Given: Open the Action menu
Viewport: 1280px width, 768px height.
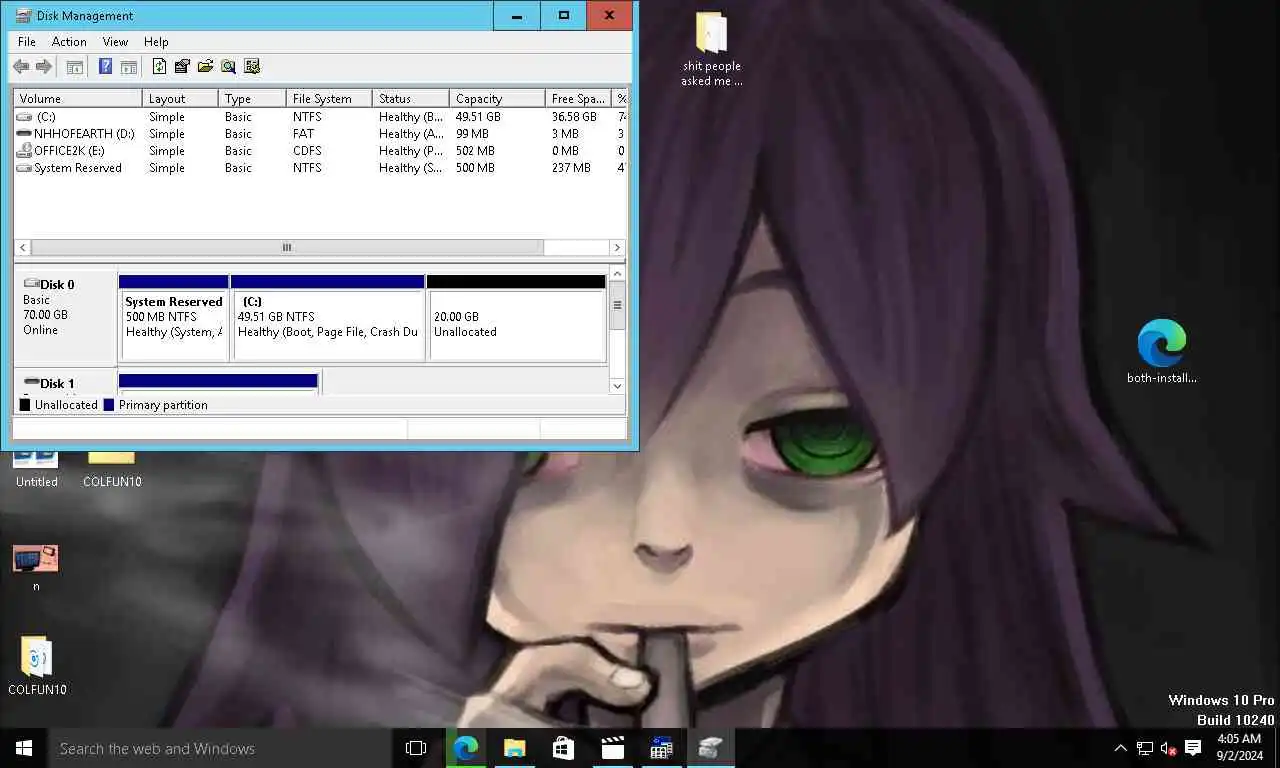Looking at the screenshot, I should coord(69,42).
